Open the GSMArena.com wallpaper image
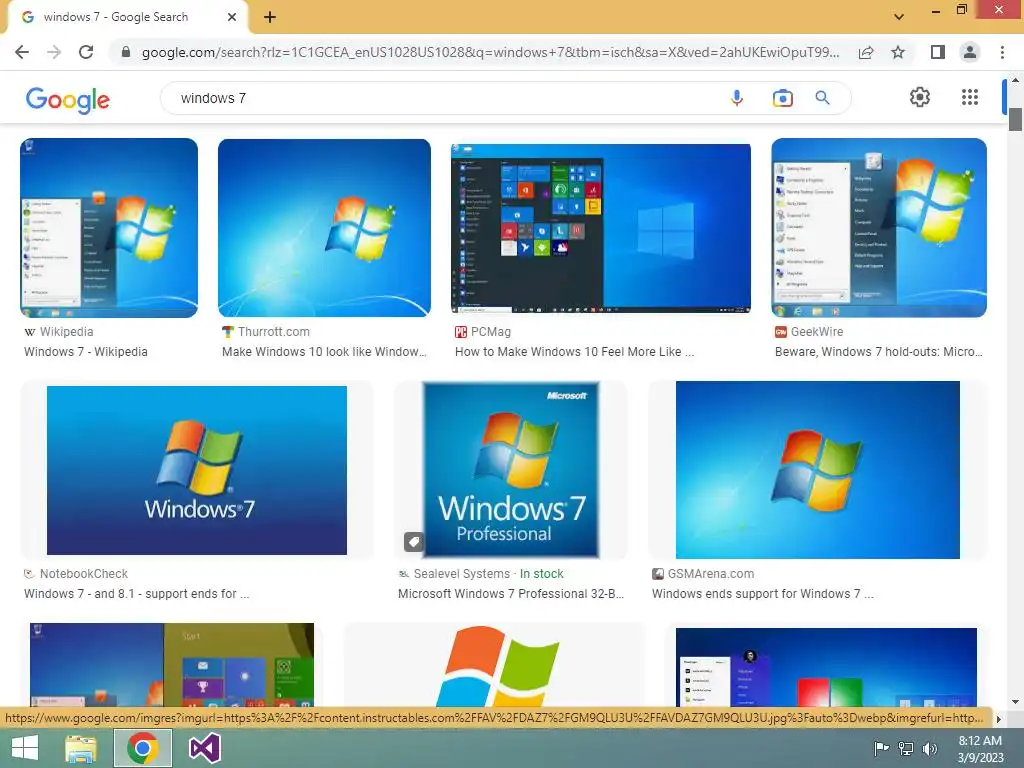Screen dimensions: 1024x768 click(818, 470)
